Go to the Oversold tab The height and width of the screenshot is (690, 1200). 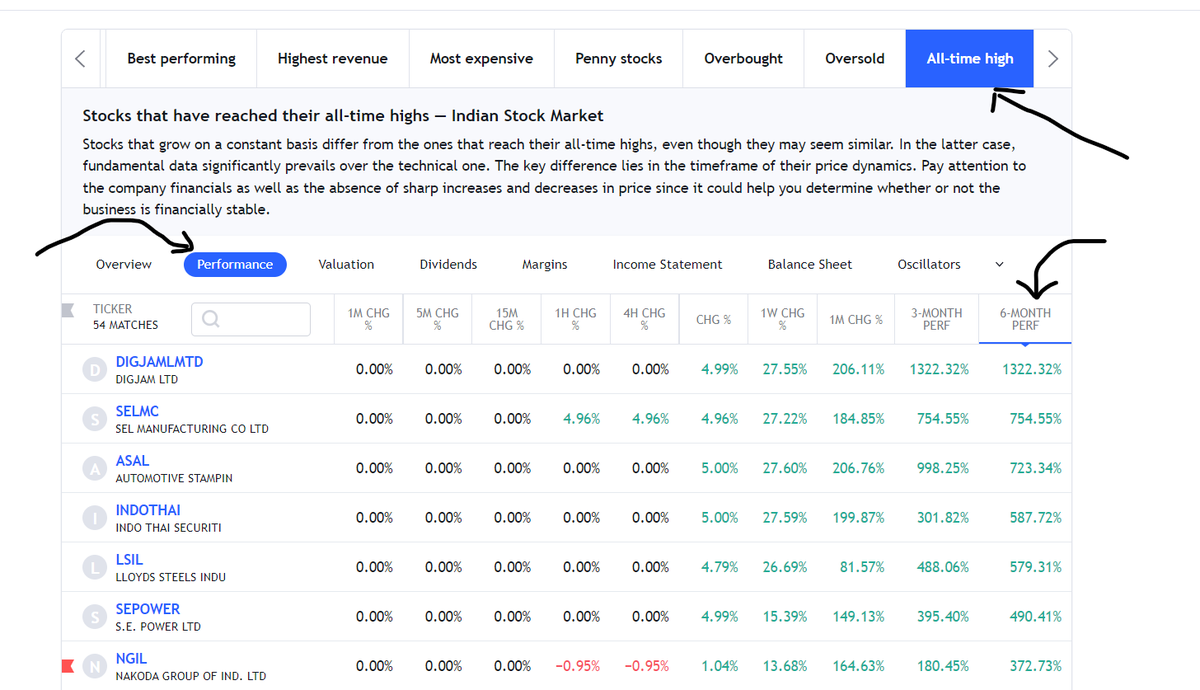(855, 58)
